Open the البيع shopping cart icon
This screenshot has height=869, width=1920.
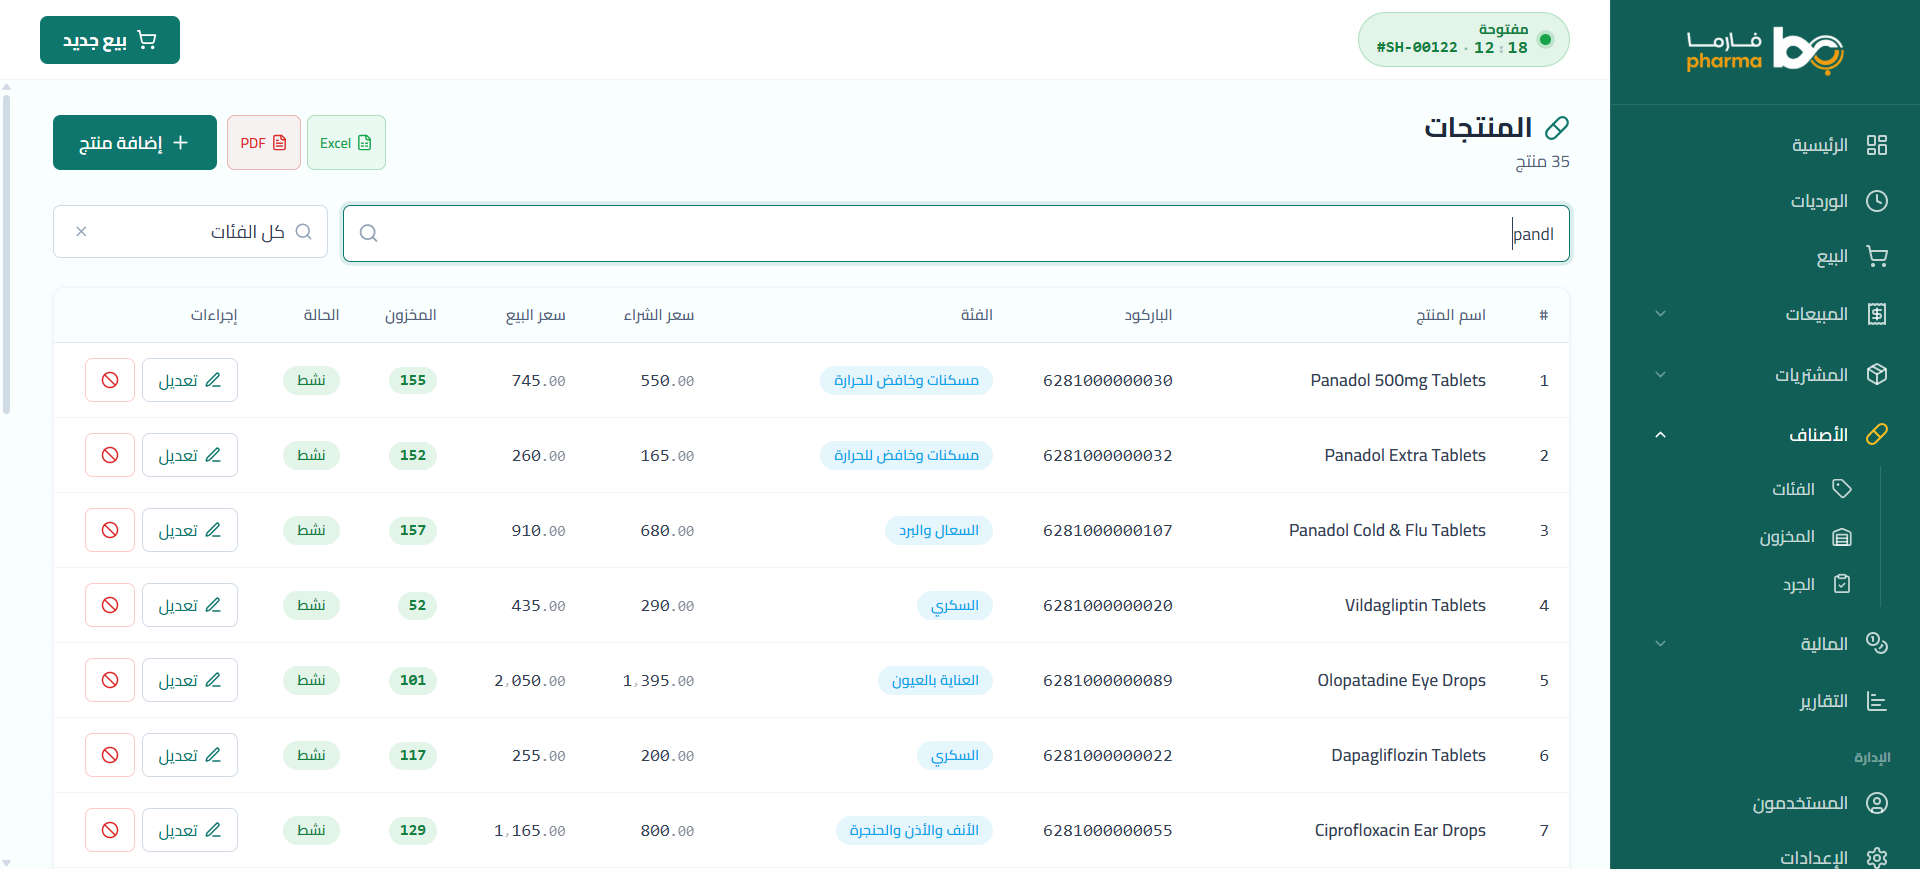pos(1877,257)
